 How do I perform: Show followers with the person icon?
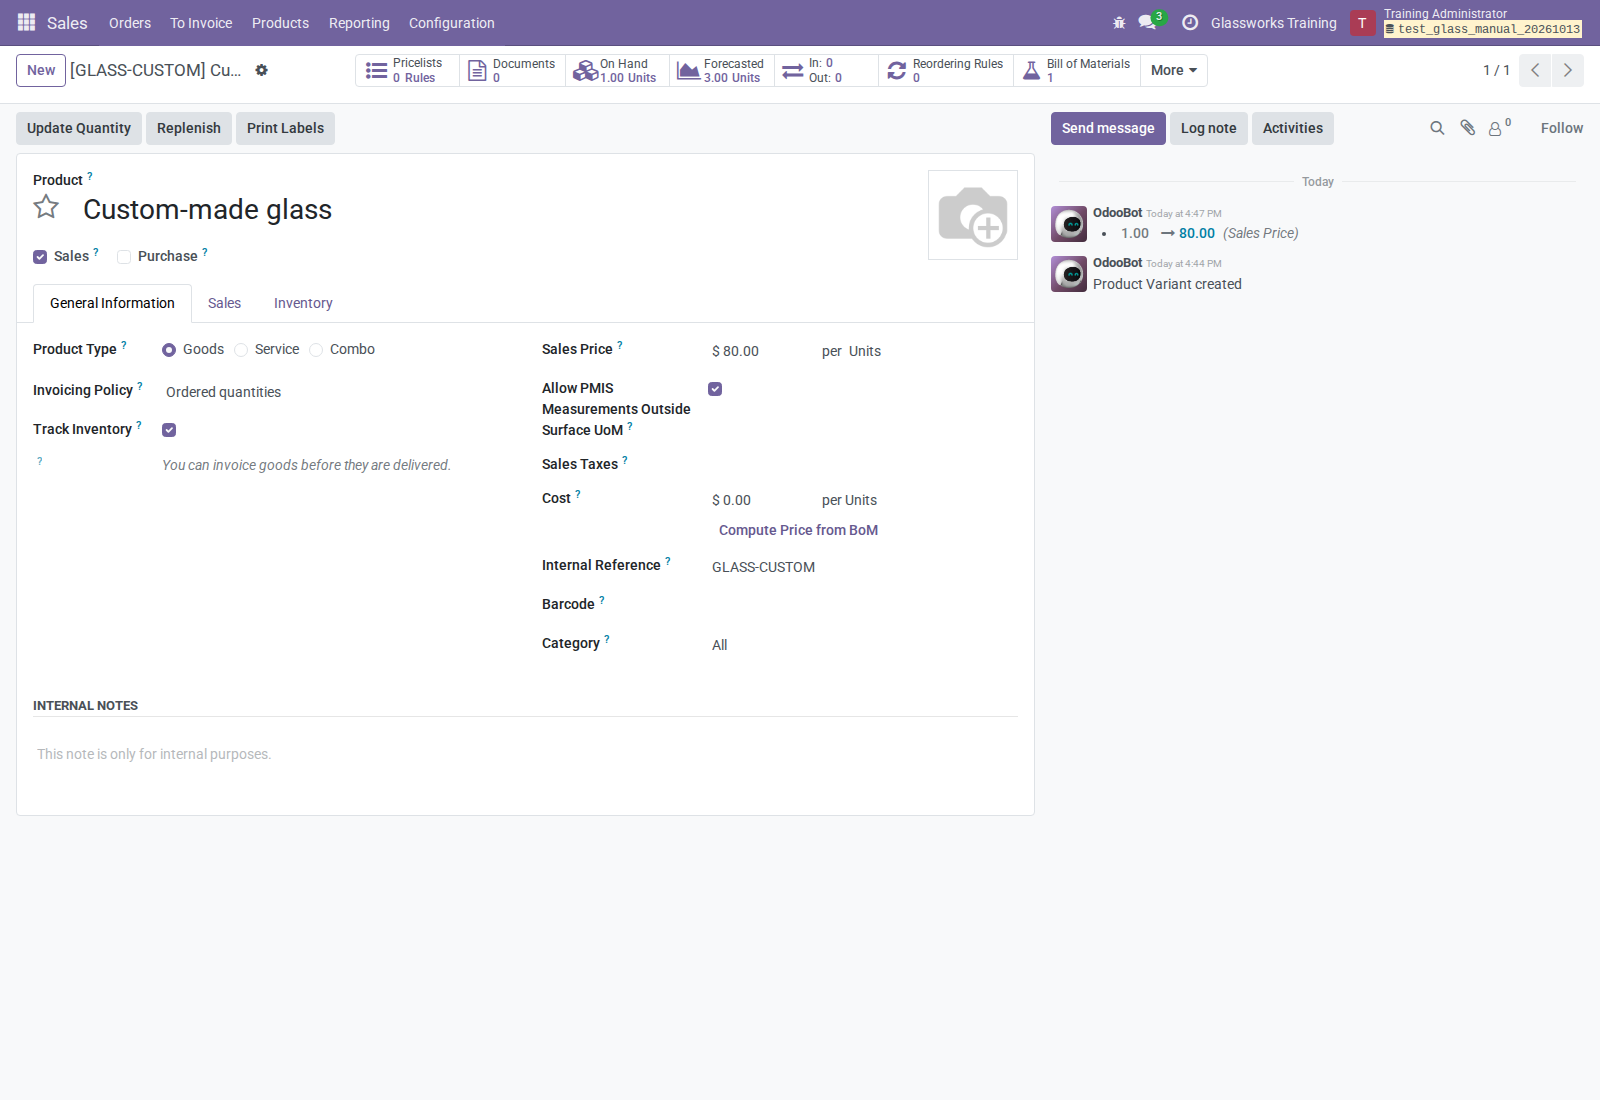coord(1497,128)
